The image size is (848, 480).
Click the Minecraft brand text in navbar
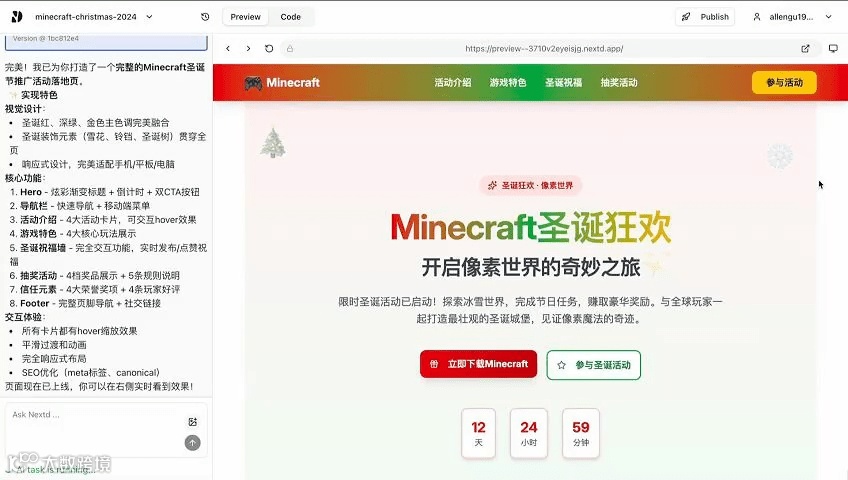click(293, 83)
